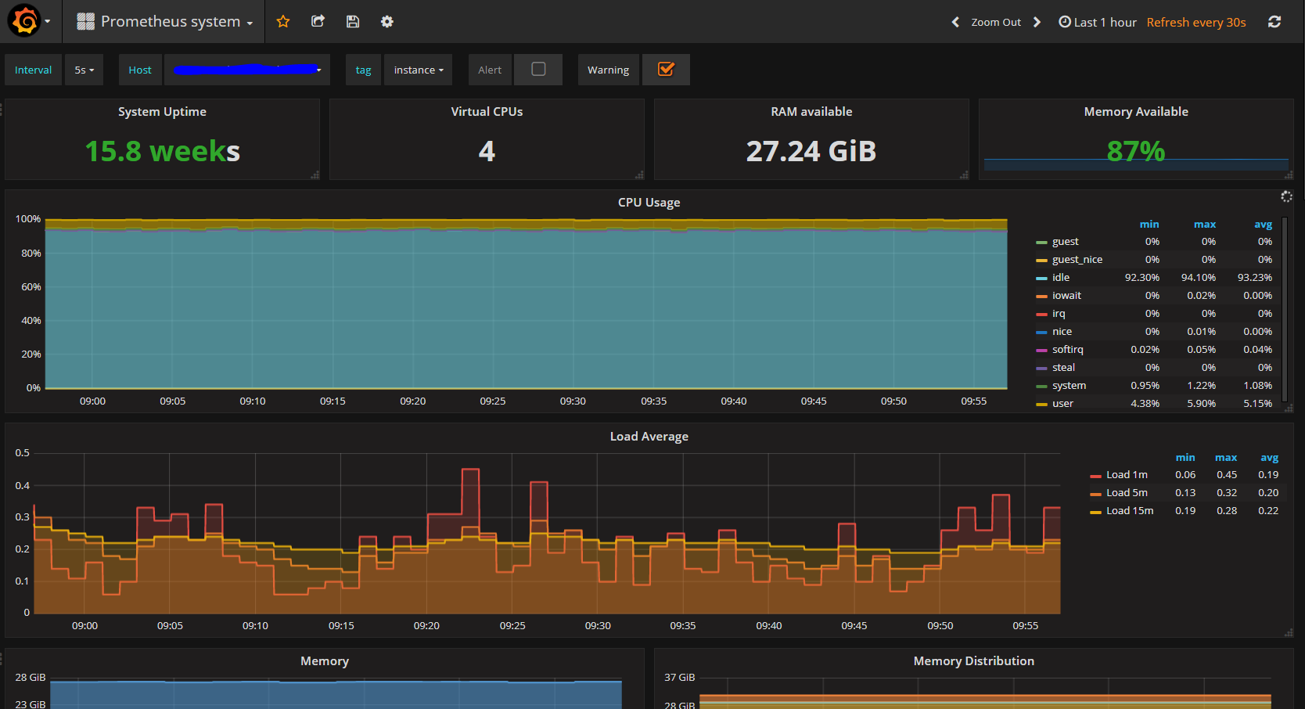Click the share dashboard icon
1305x709 pixels.
pyautogui.click(x=318, y=21)
